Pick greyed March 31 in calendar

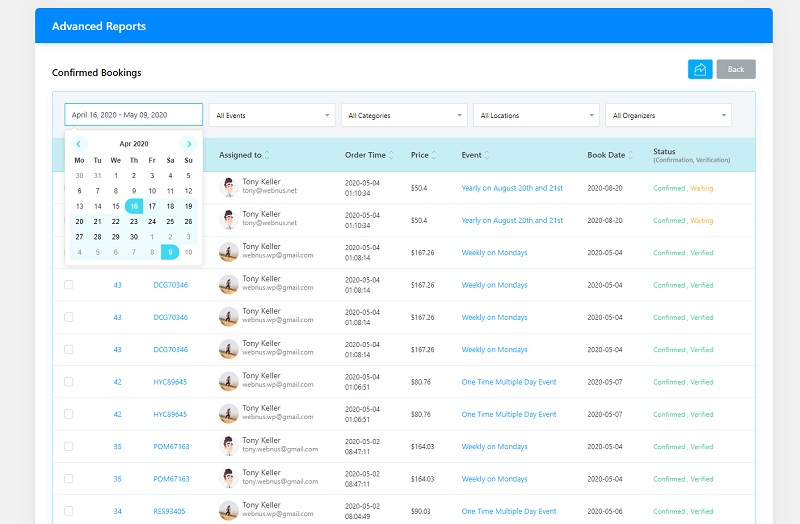pyautogui.click(x=97, y=176)
